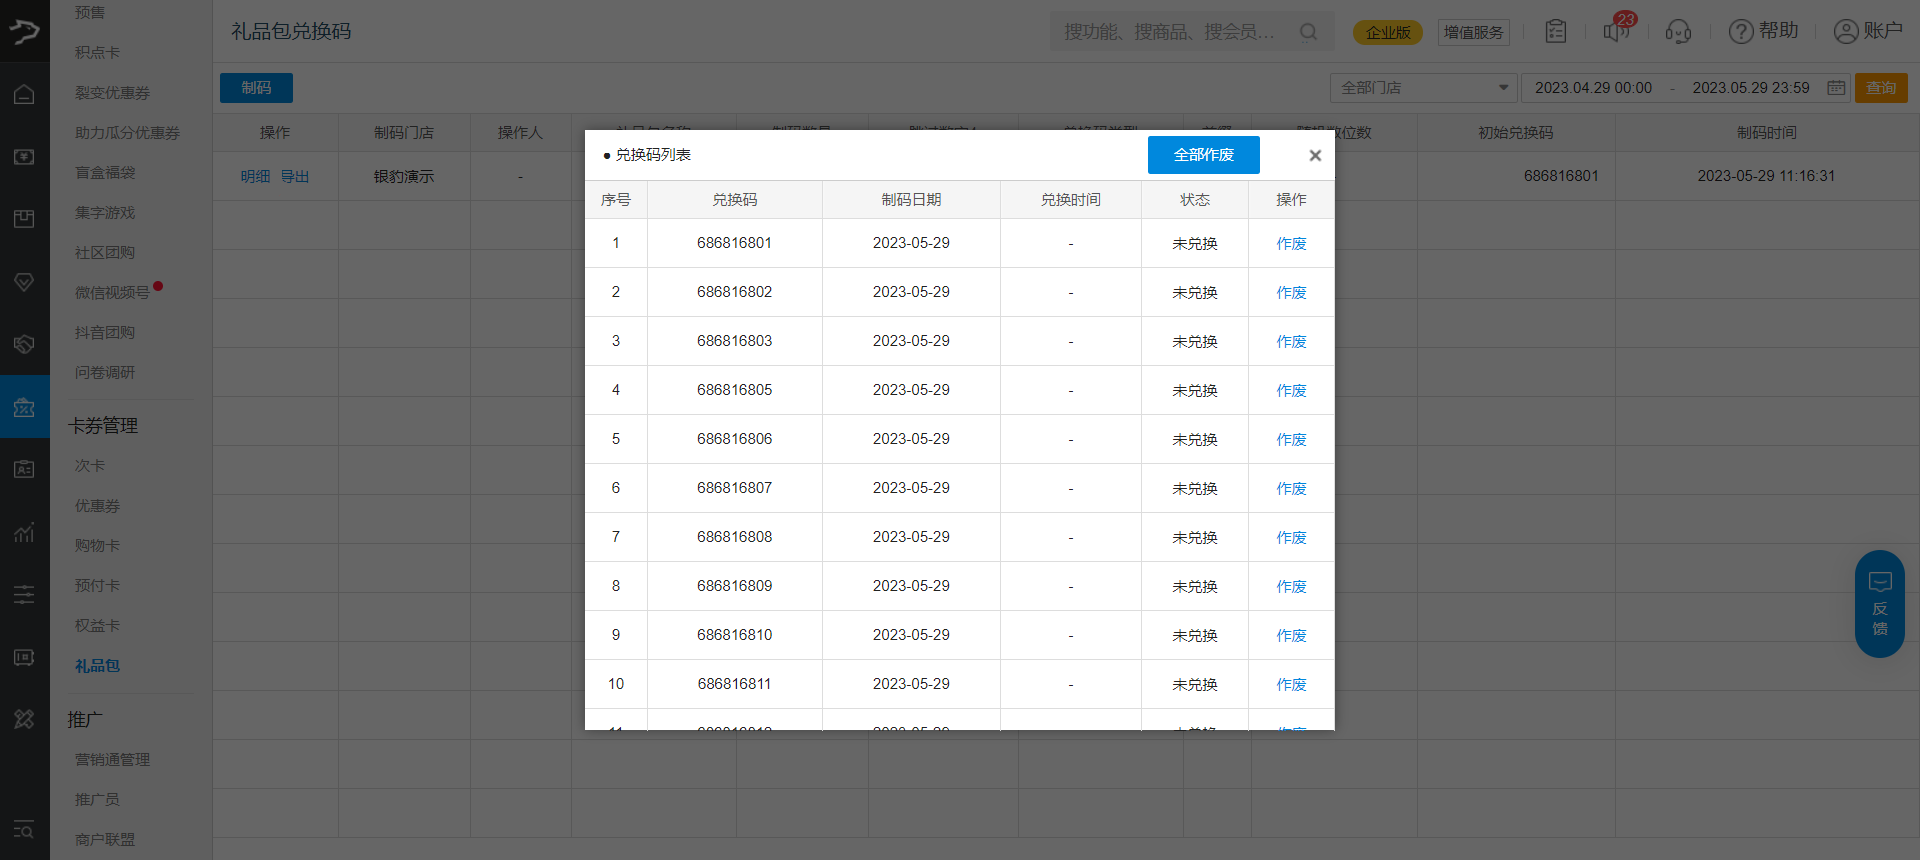The width and height of the screenshot is (1920, 860).
Task: Open 集字游戏 in the side menu
Action: pyautogui.click(x=105, y=212)
